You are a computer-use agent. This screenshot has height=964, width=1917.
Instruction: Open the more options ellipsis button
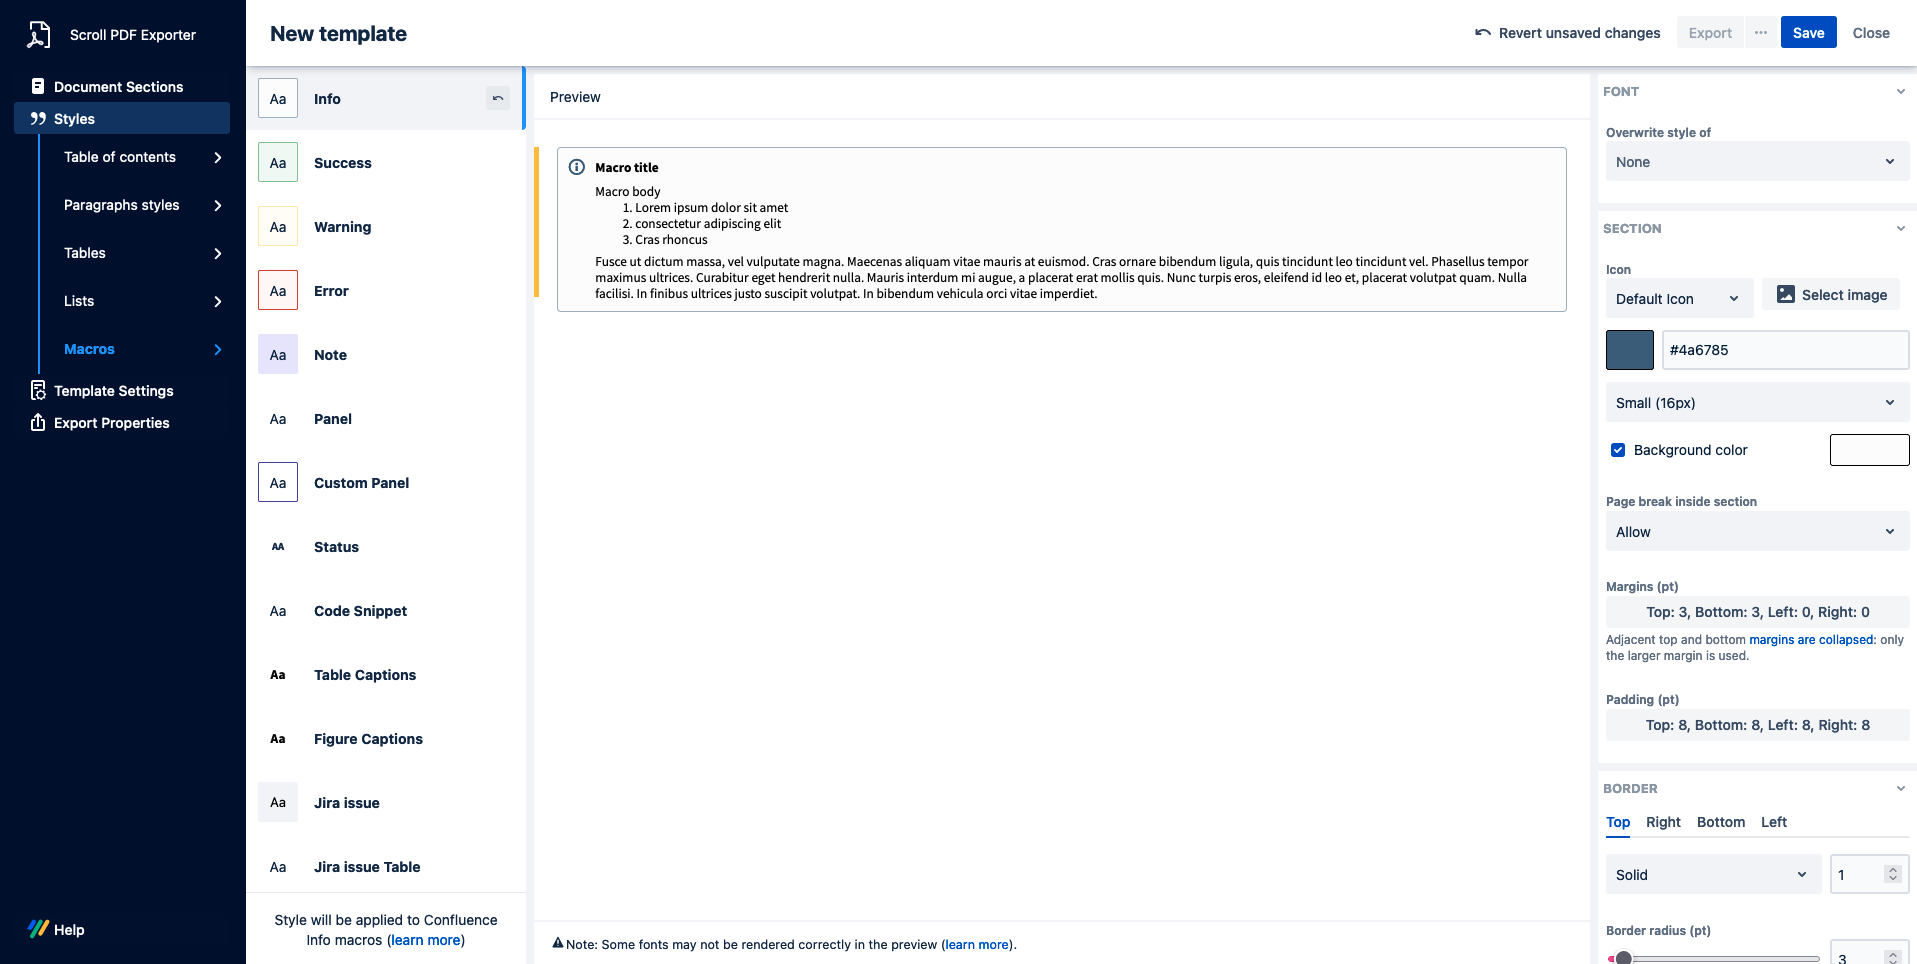1761,33
